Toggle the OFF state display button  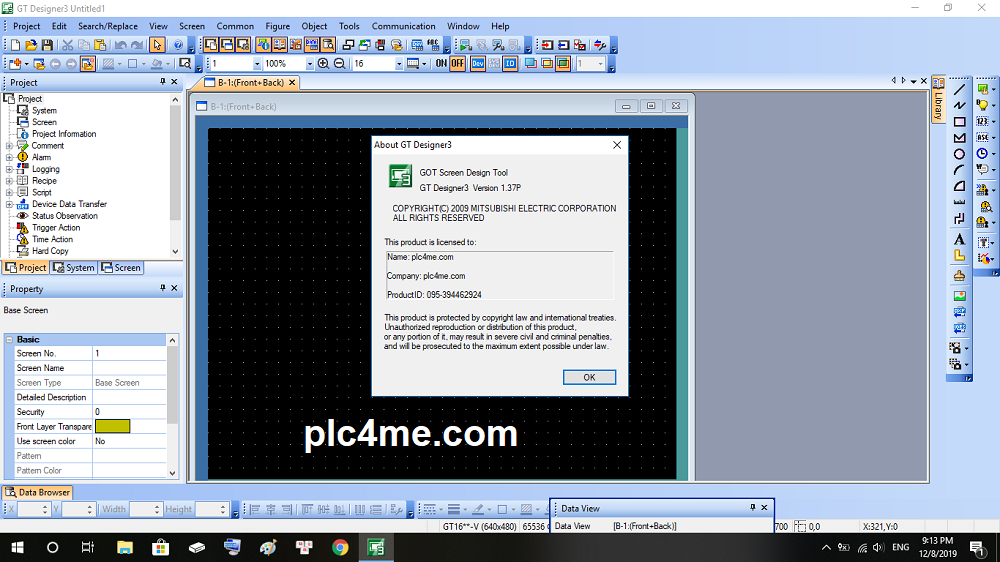[457, 63]
